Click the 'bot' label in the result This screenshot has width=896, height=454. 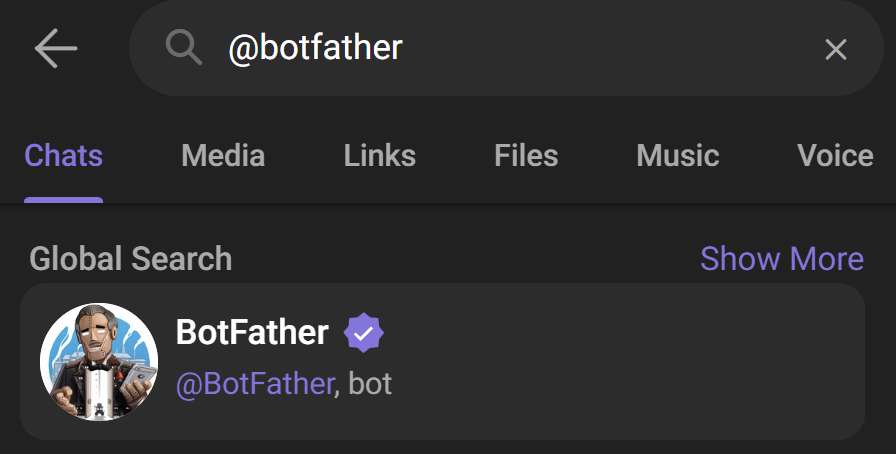pos(371,384)
